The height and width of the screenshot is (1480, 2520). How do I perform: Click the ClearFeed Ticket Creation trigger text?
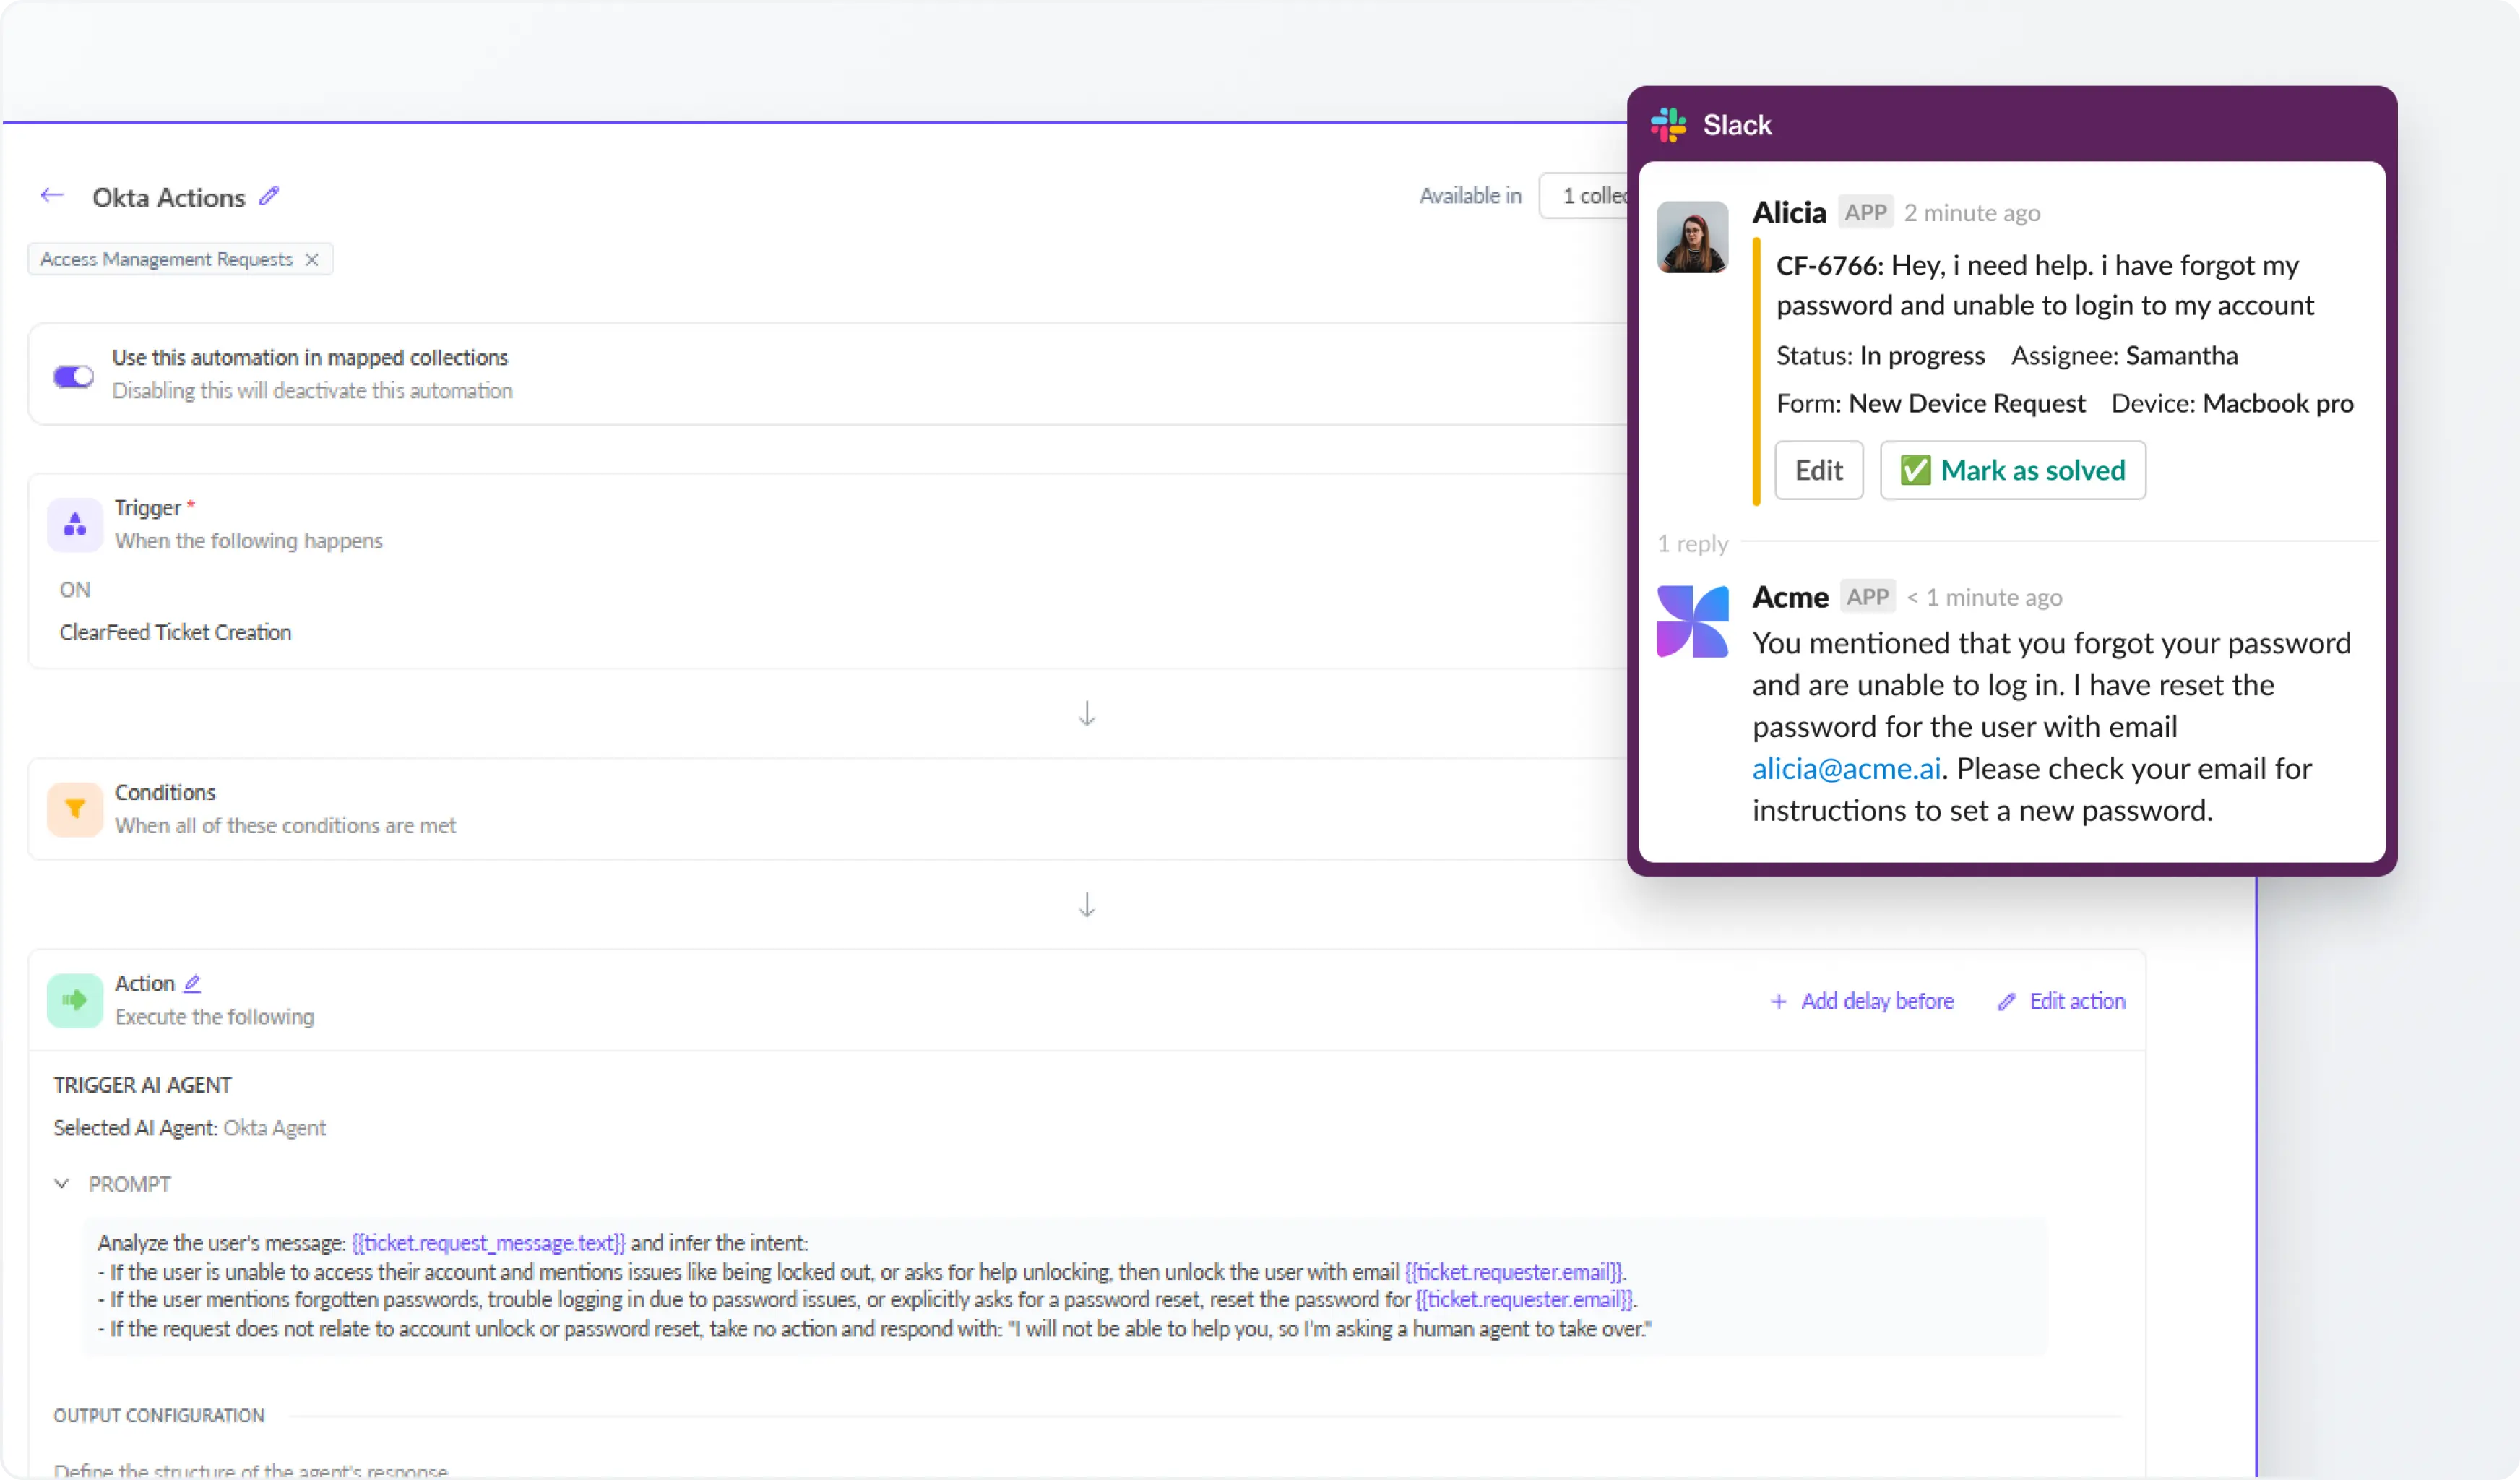click(x=175, y=632)
